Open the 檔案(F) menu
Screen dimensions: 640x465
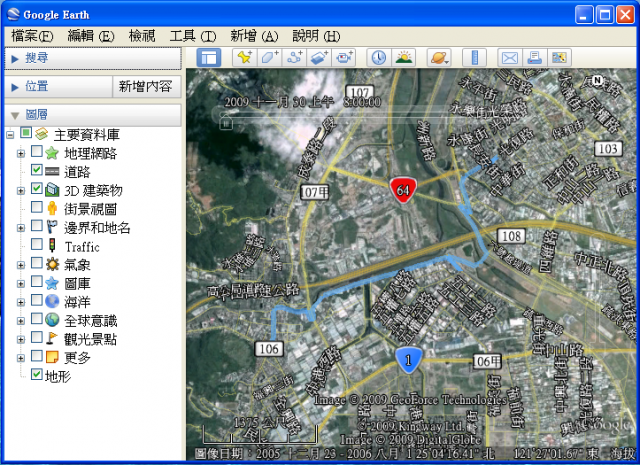(32, 36)
